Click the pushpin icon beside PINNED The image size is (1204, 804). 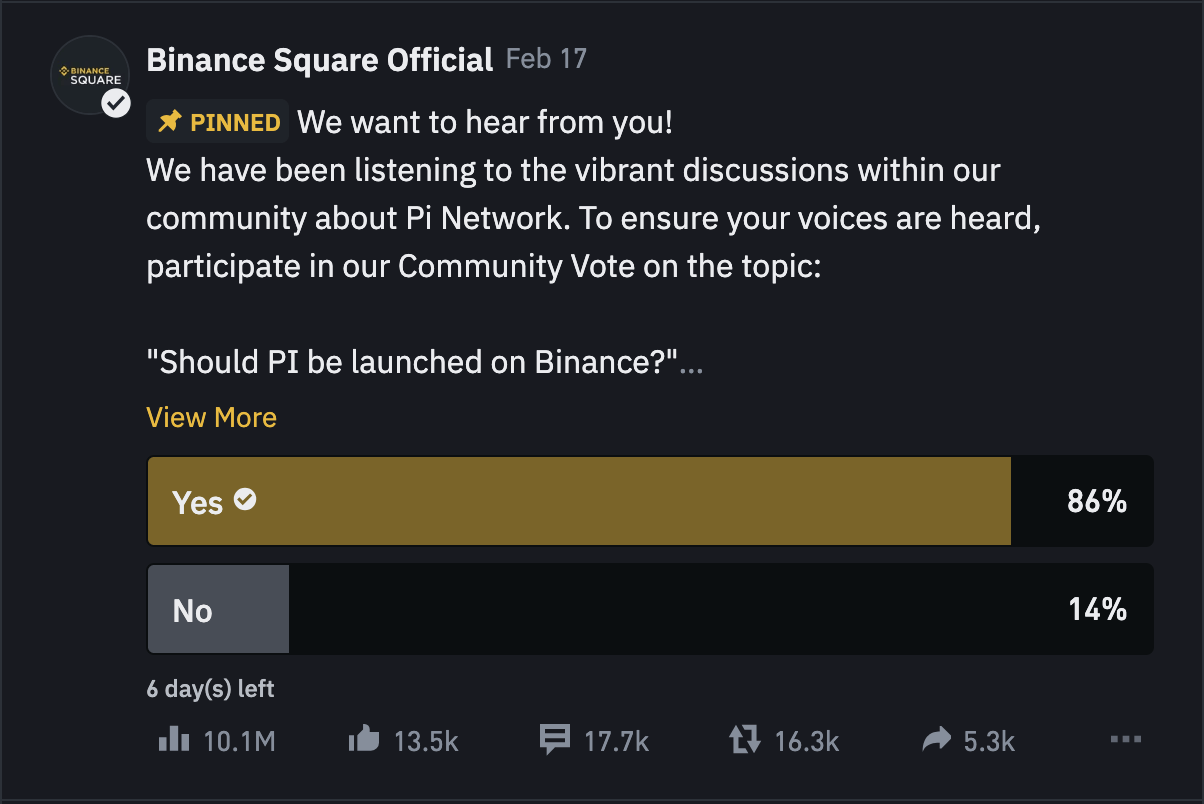[x=171, y=123]
